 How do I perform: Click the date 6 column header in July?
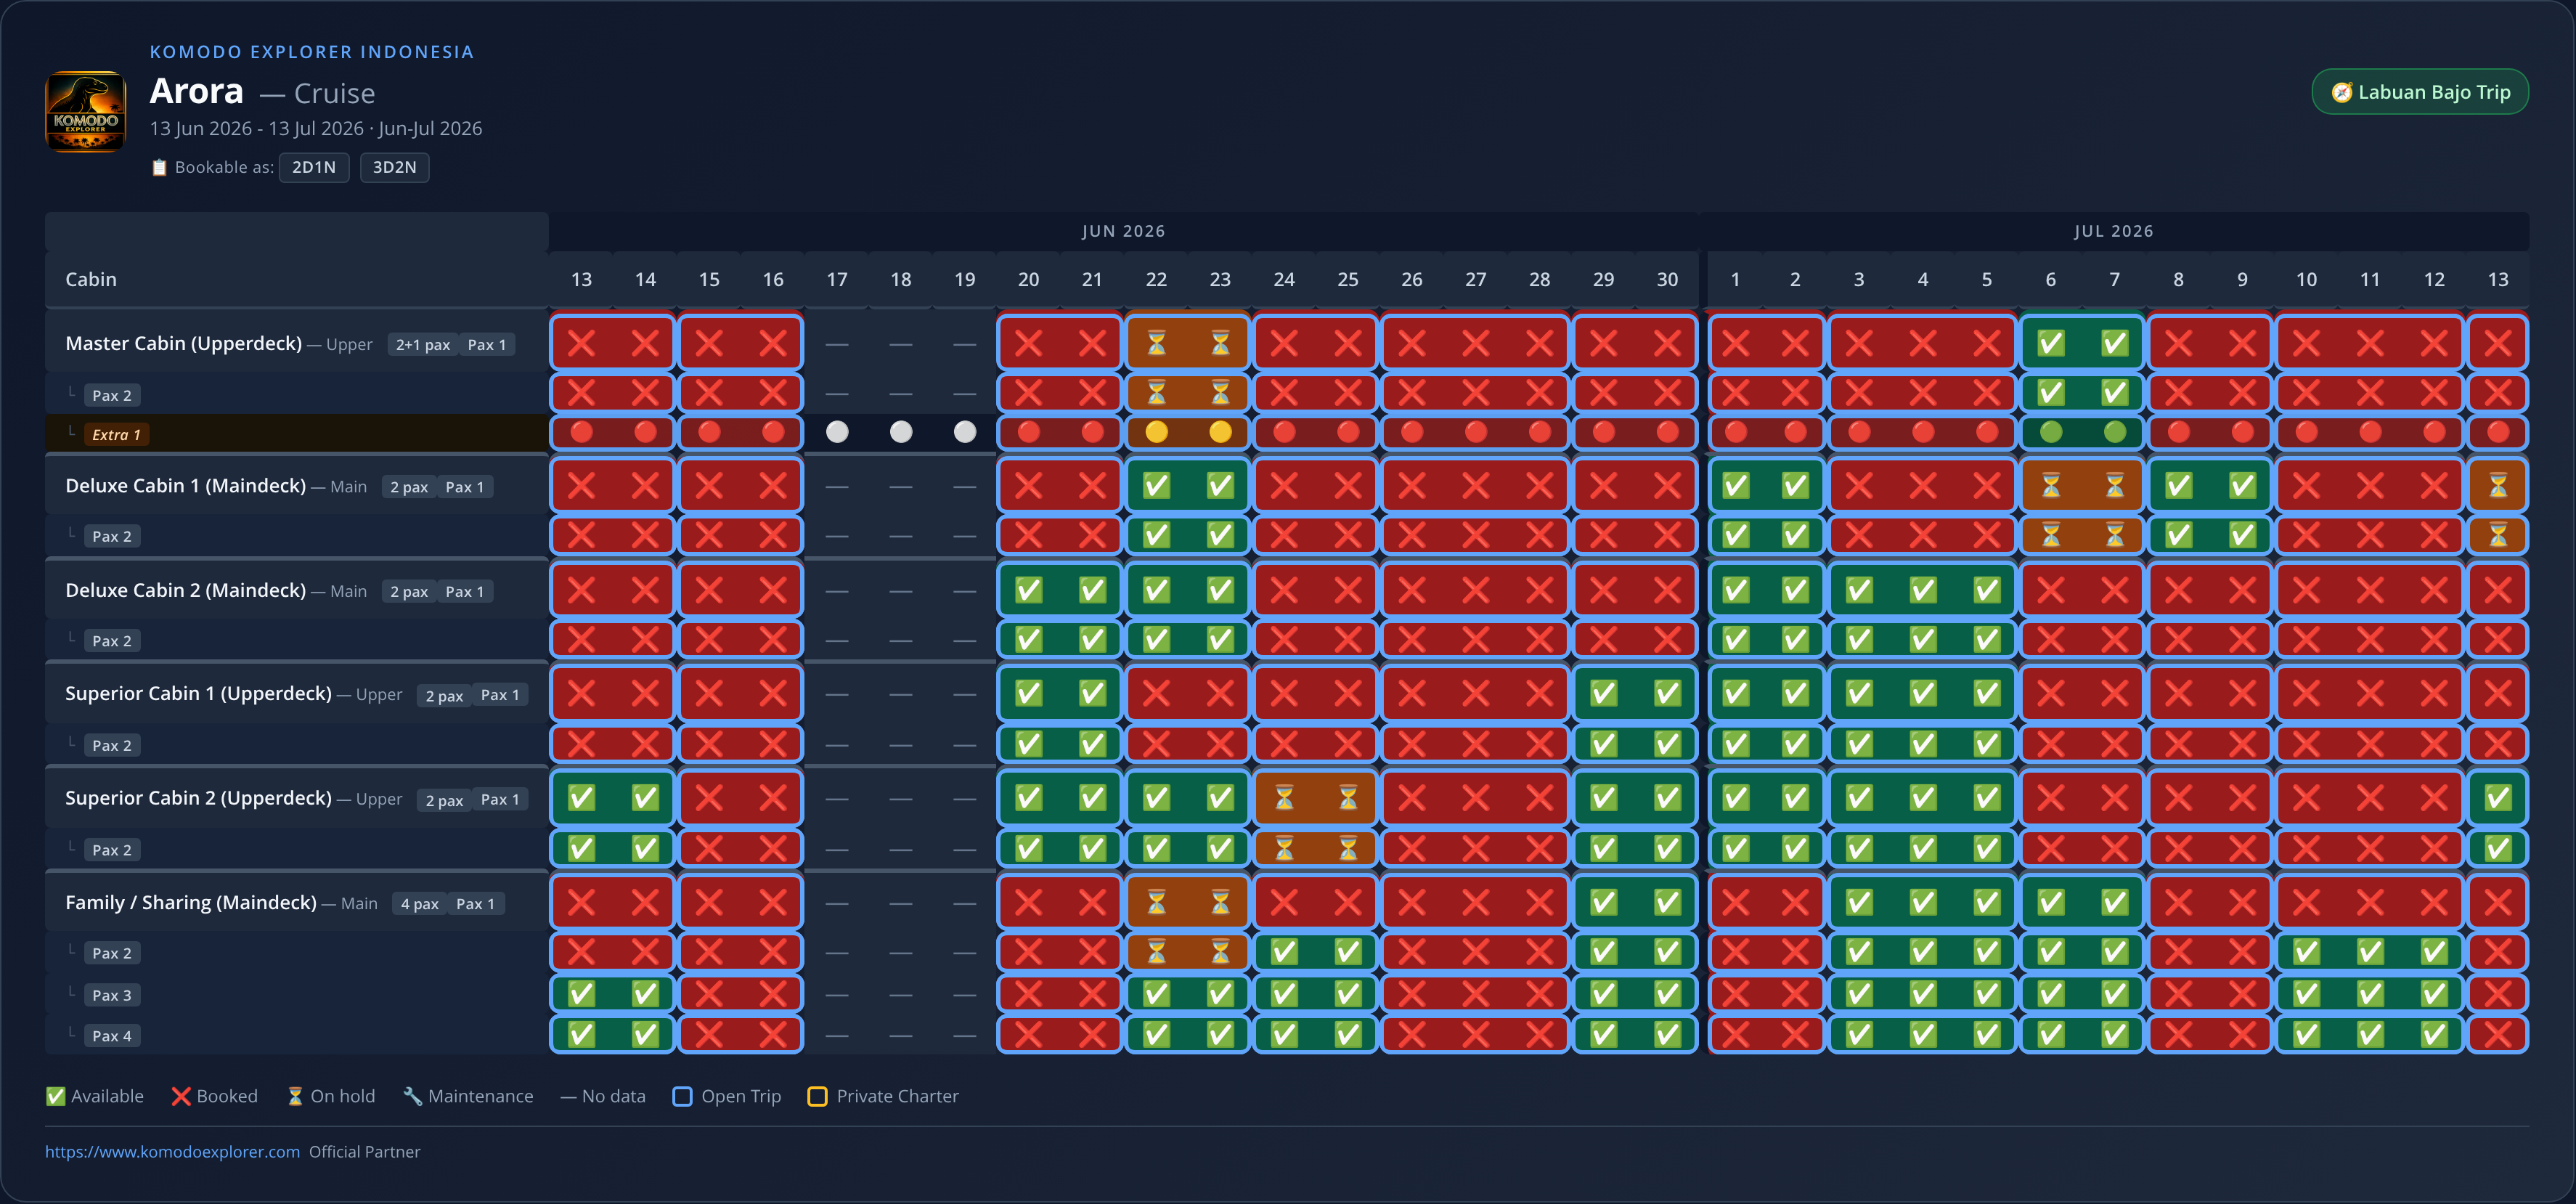click(x=2050, y=279)
